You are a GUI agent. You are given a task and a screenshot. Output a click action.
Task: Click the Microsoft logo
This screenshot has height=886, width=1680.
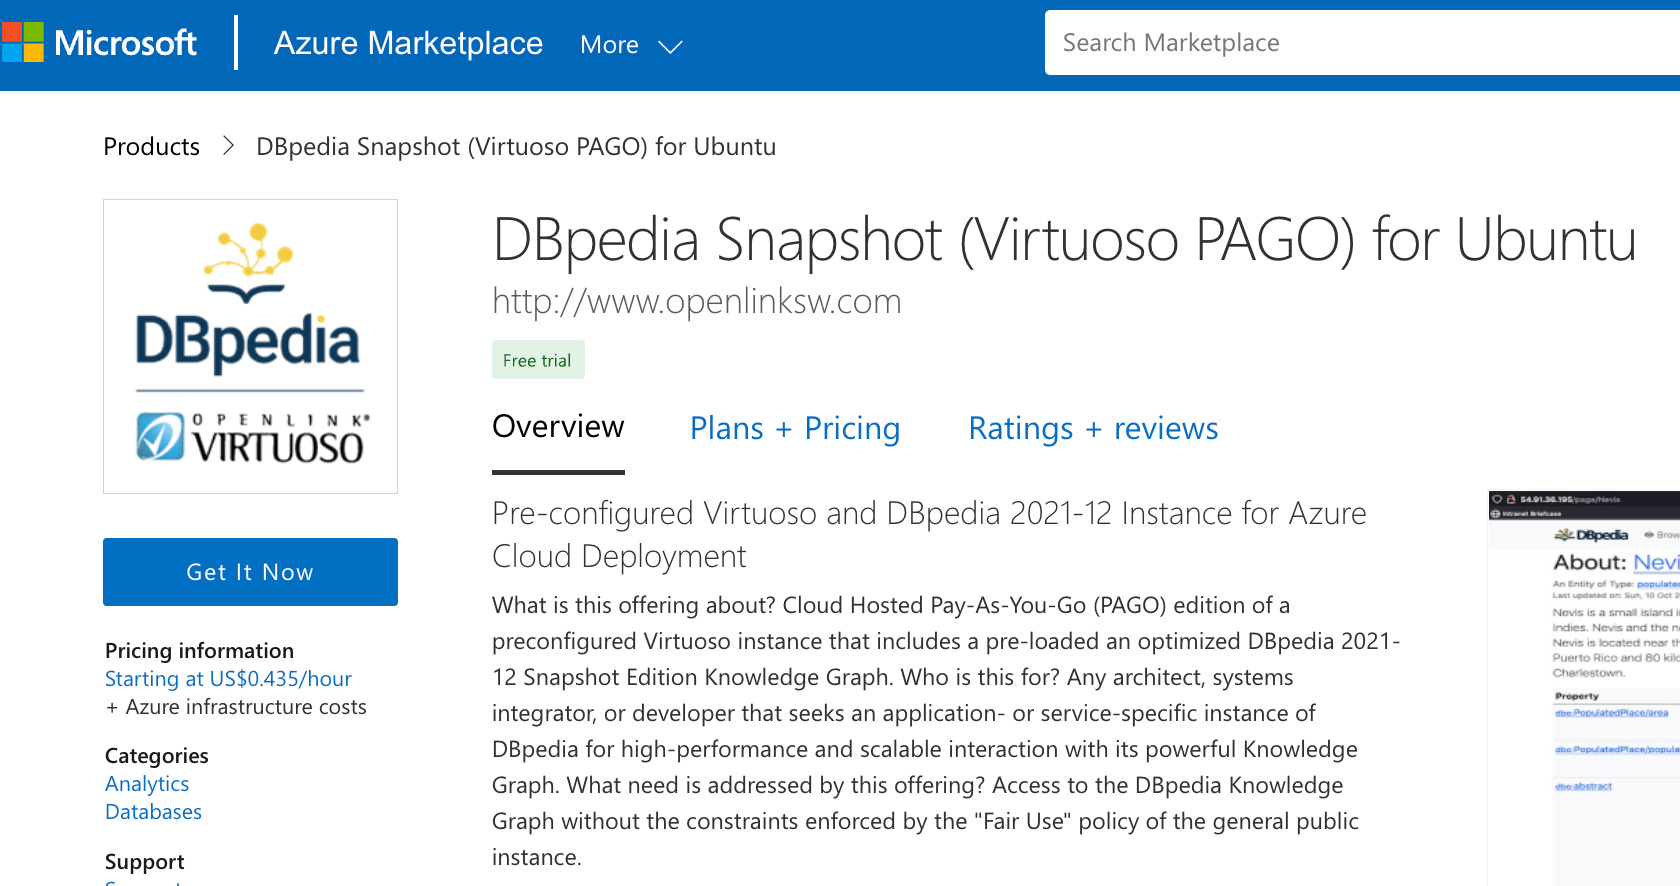click(x=99, y=43)
